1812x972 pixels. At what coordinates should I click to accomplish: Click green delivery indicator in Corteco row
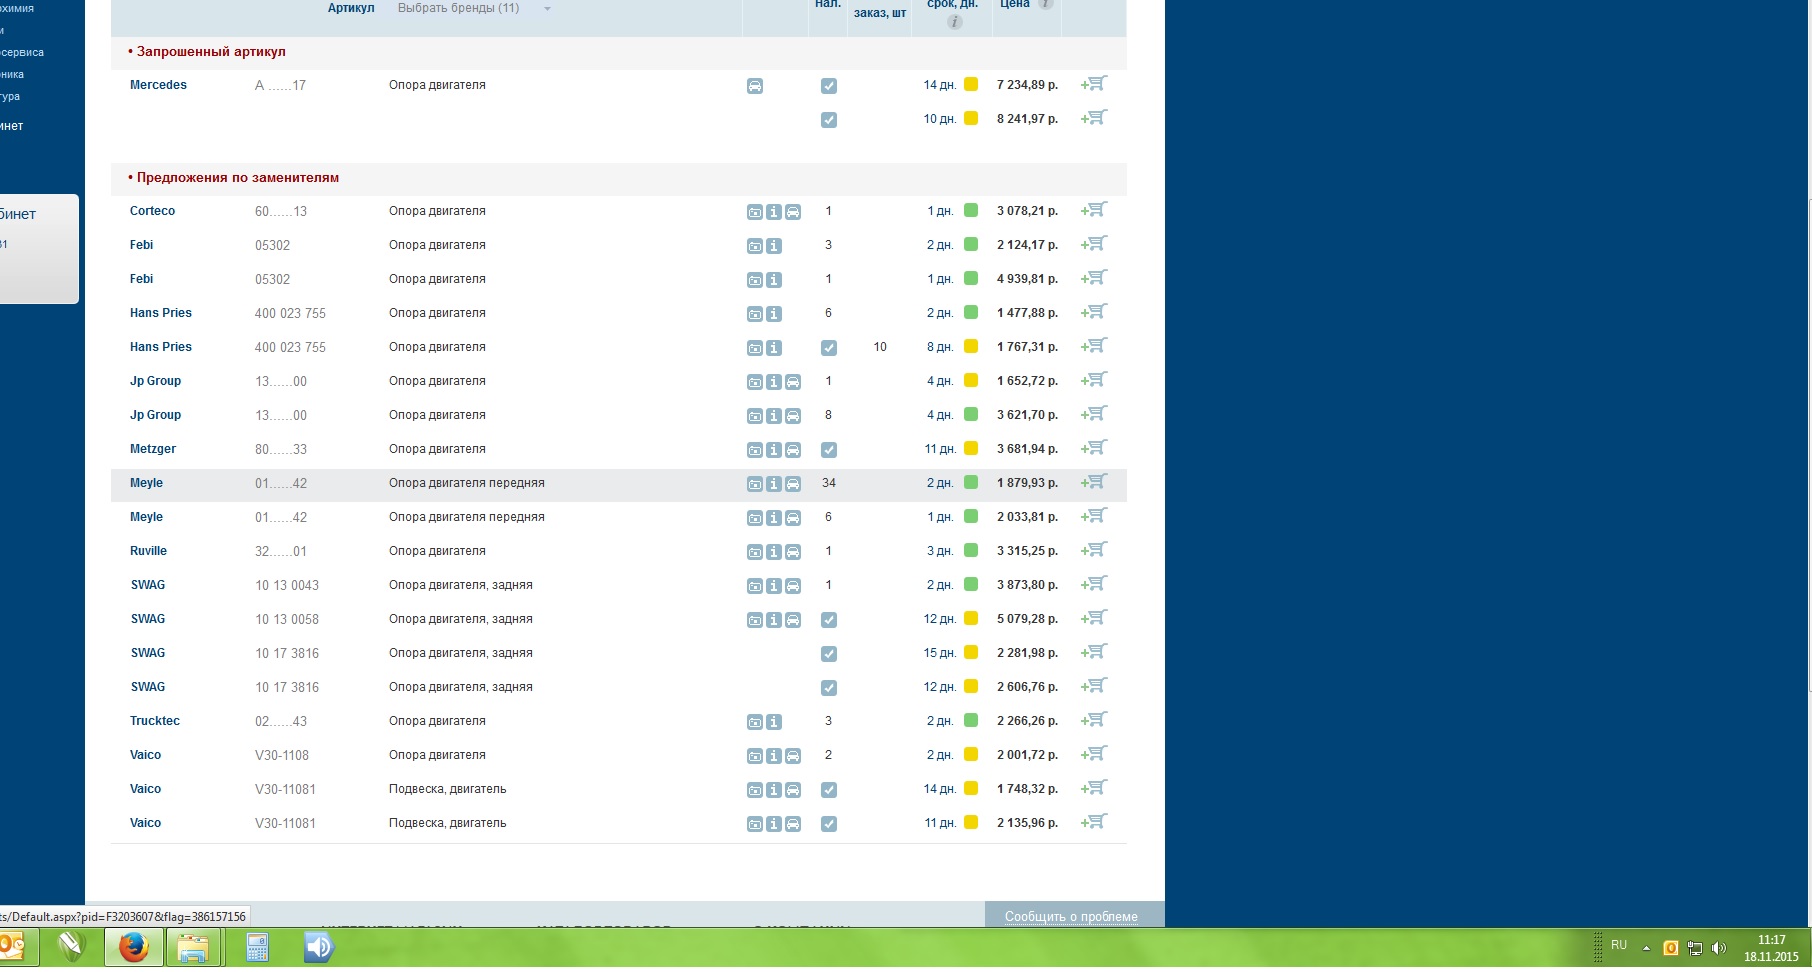tap(971, 210)
